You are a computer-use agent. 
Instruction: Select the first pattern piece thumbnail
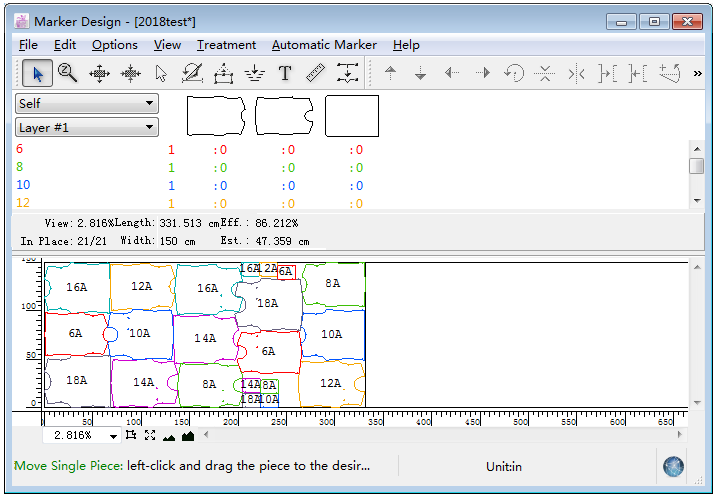[217, 116]
